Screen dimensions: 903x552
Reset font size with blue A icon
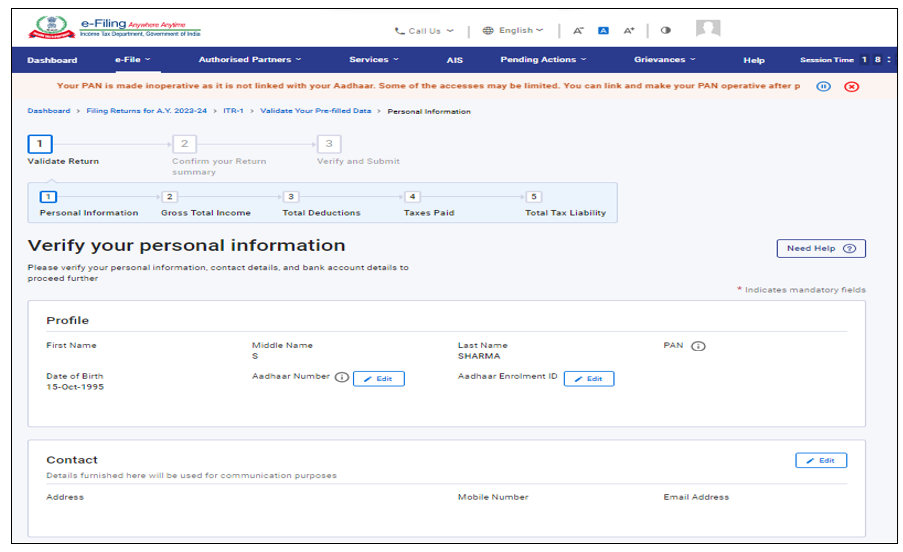604,31
